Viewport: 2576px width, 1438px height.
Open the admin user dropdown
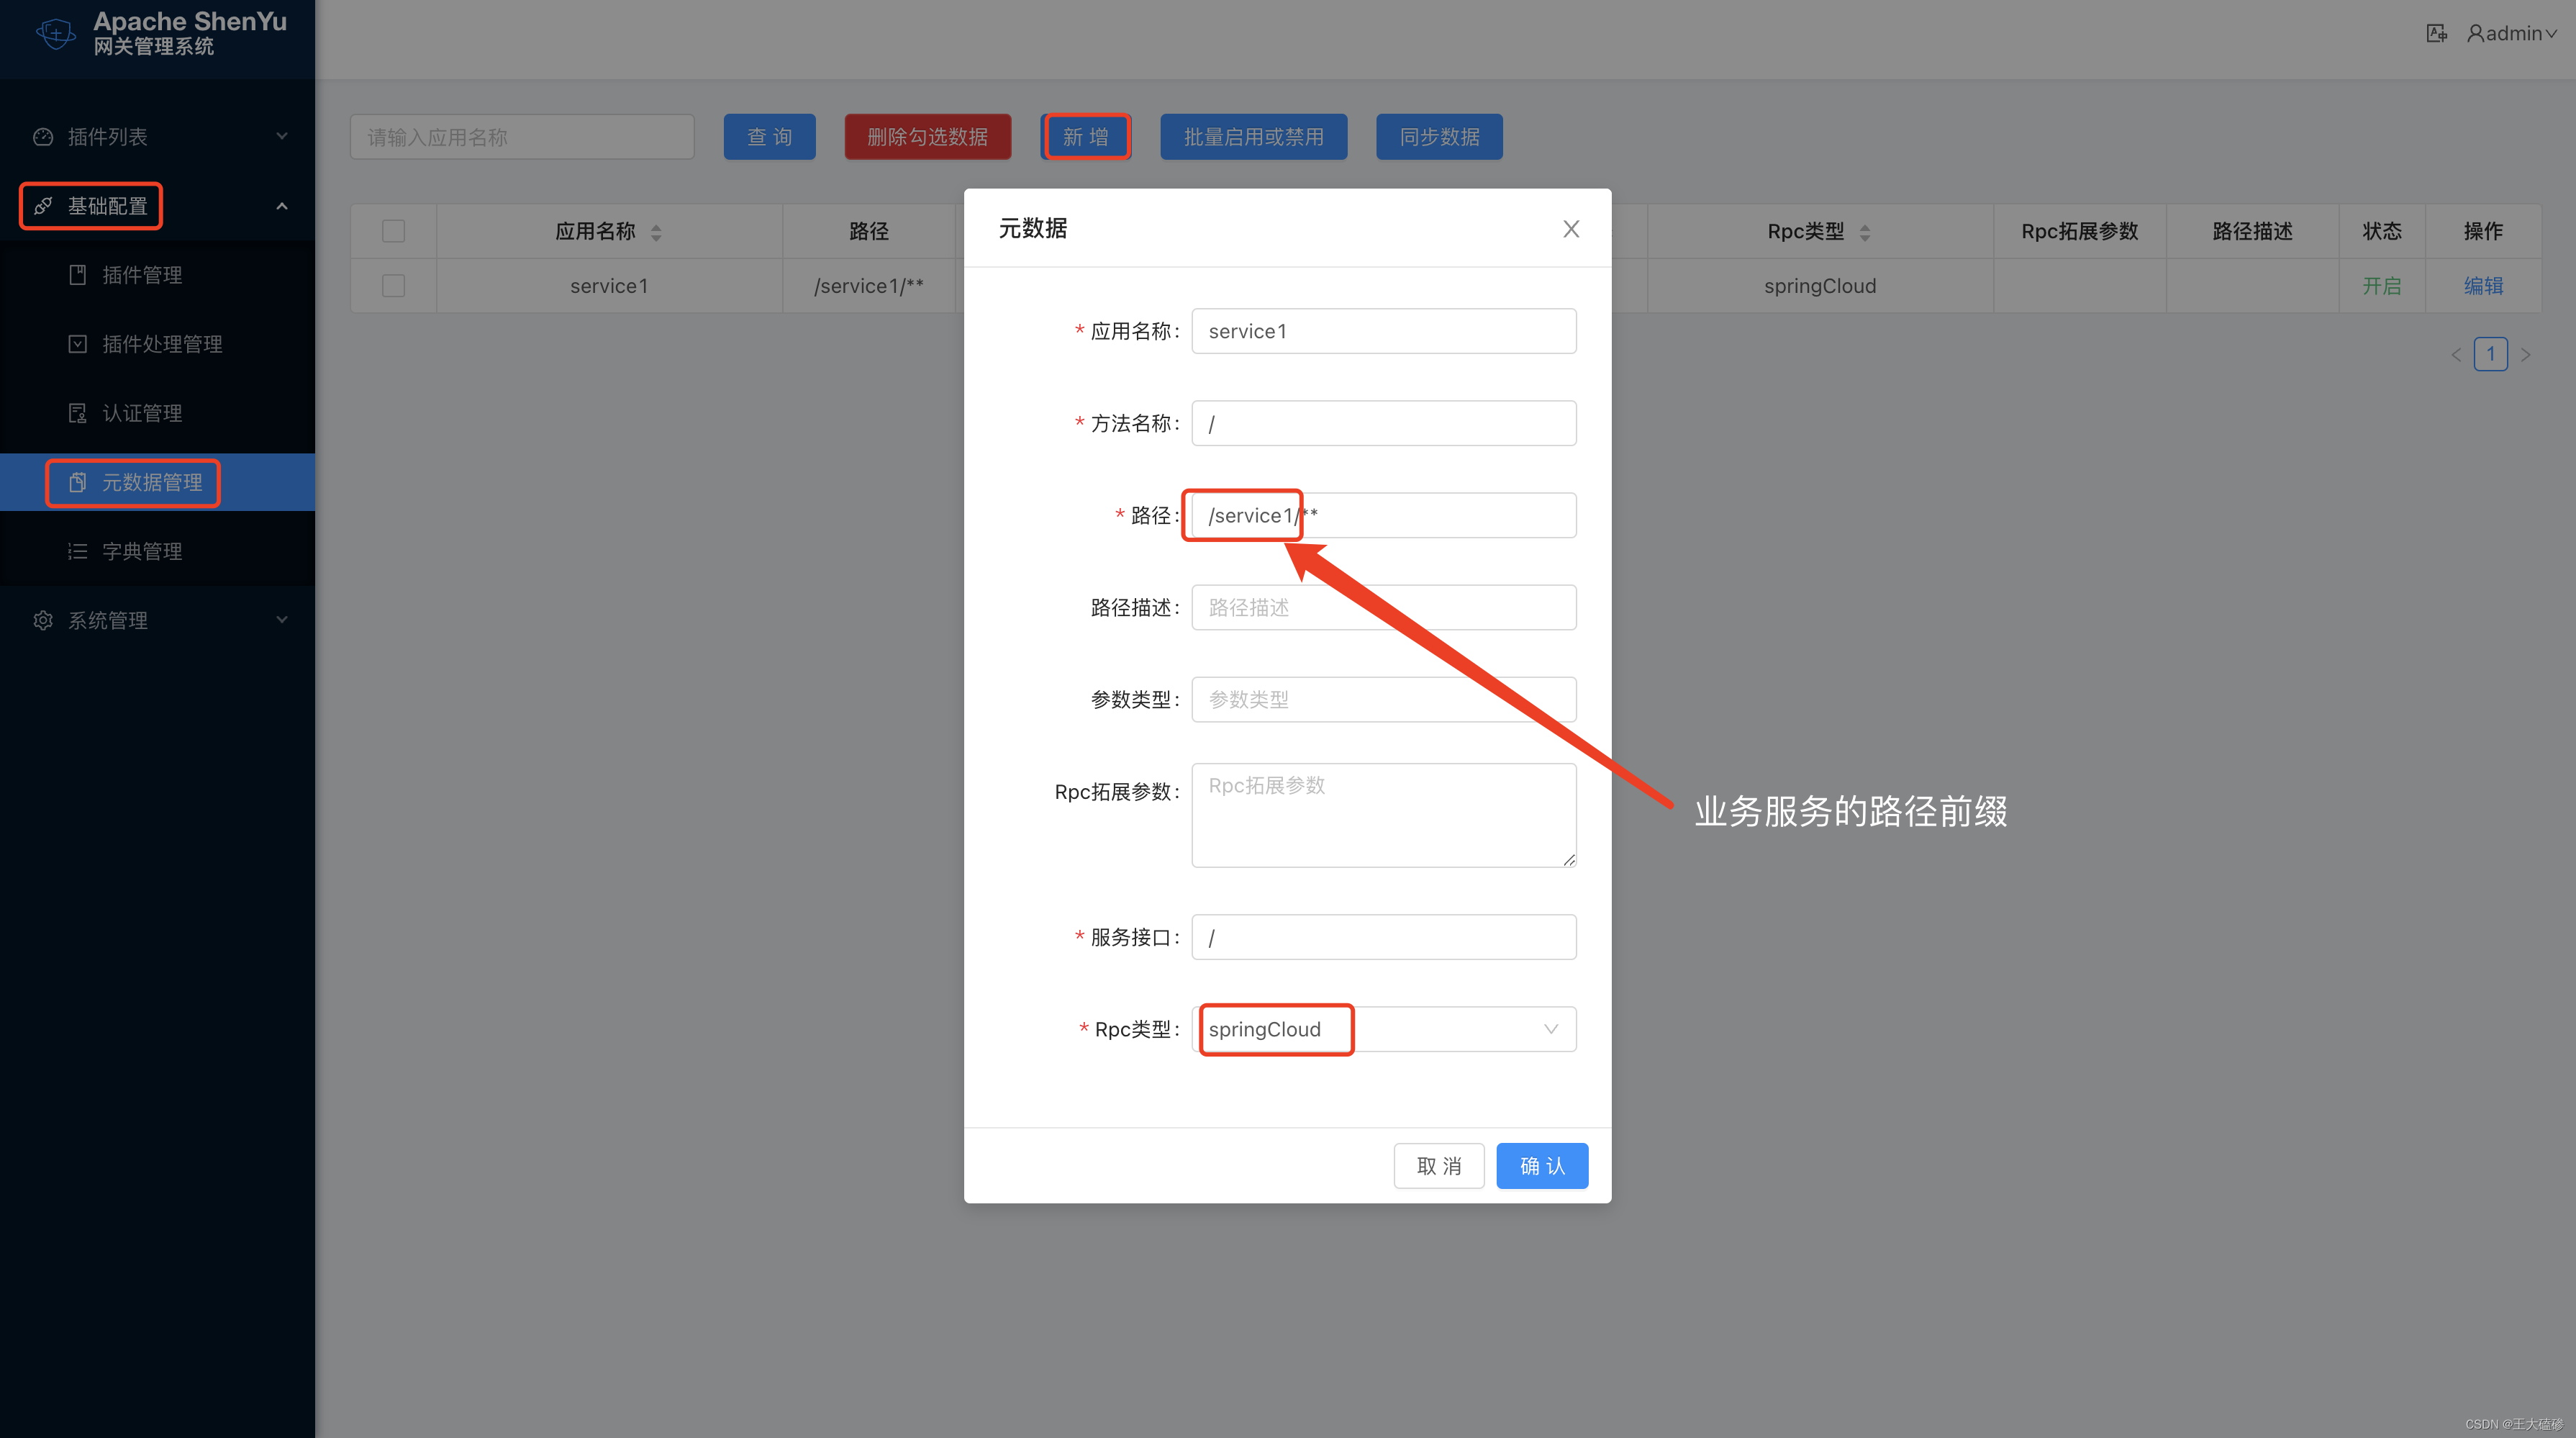click(x=2512, y=33)
